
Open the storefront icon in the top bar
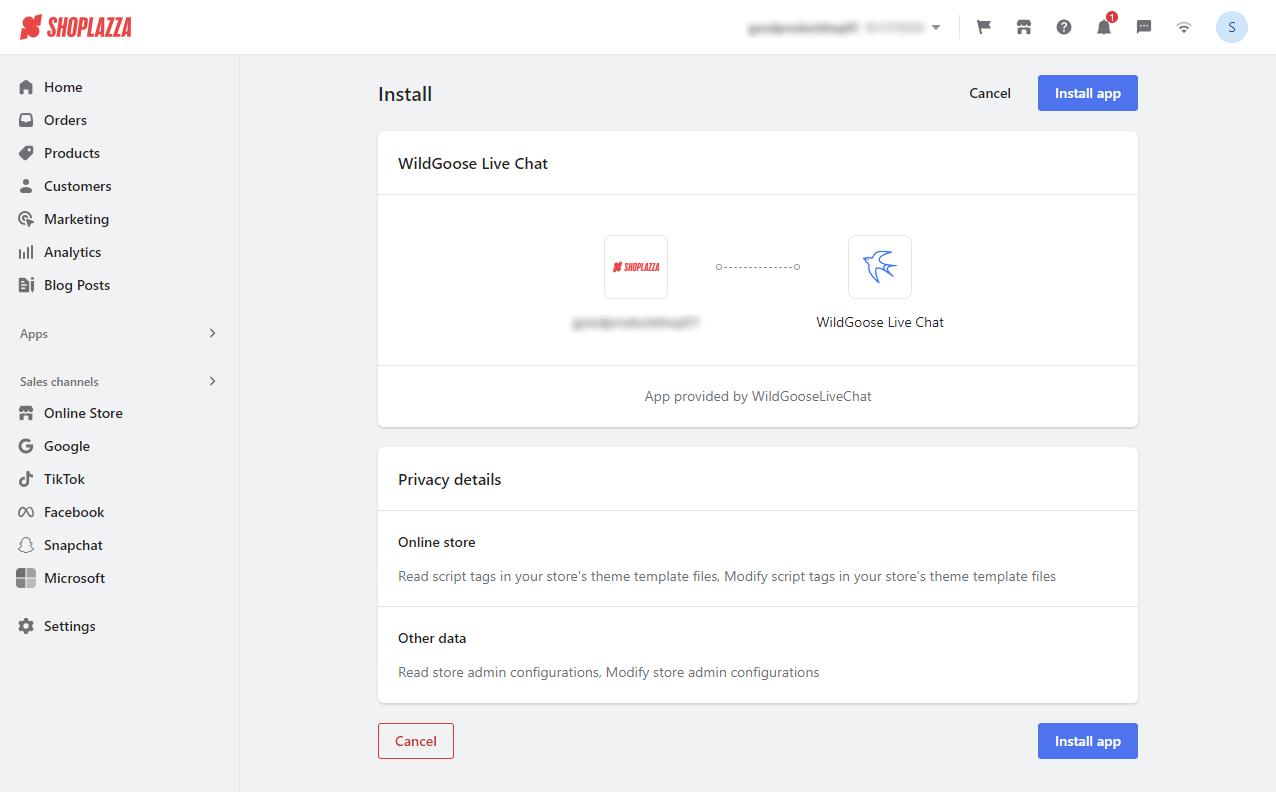(x=1024, y=27)
